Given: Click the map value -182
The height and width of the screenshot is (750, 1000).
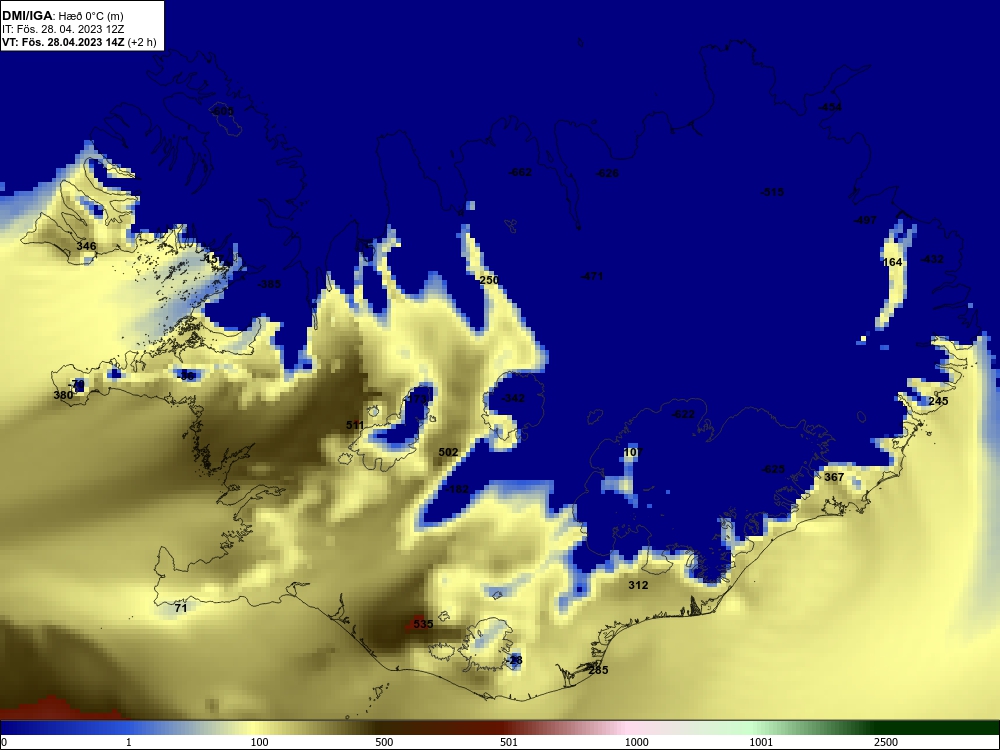Looking at the screenshot, I should (x=457, y=489).
